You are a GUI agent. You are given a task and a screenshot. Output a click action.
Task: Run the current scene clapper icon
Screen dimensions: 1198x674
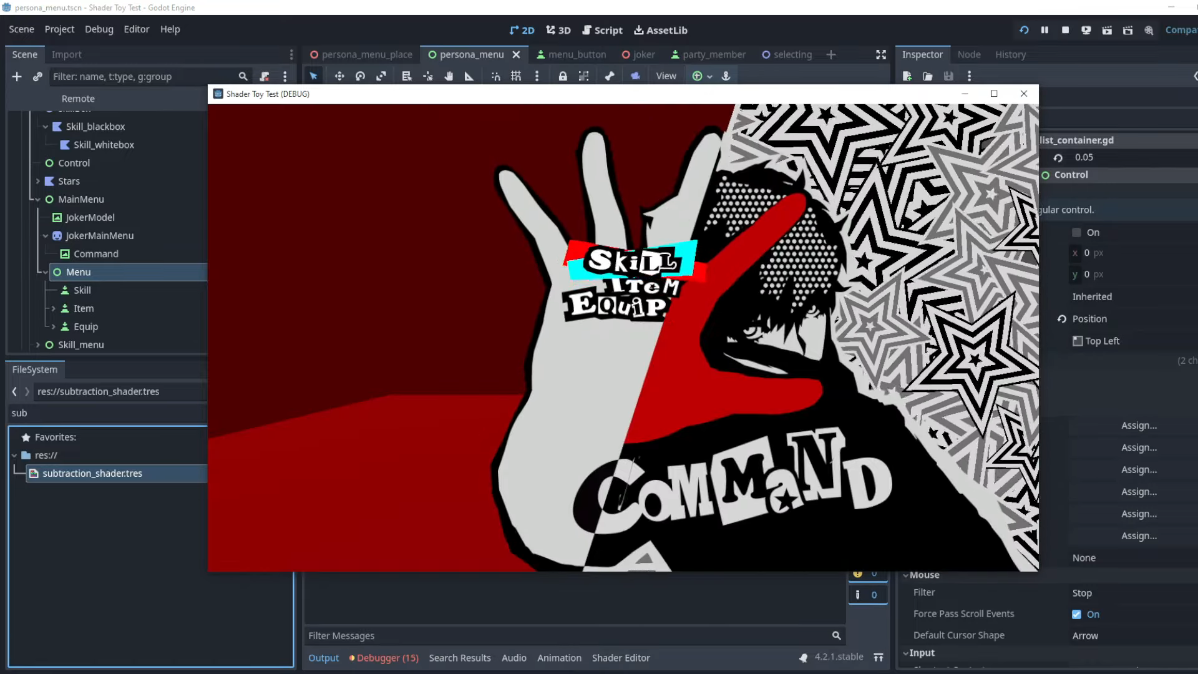point(1107,30)
